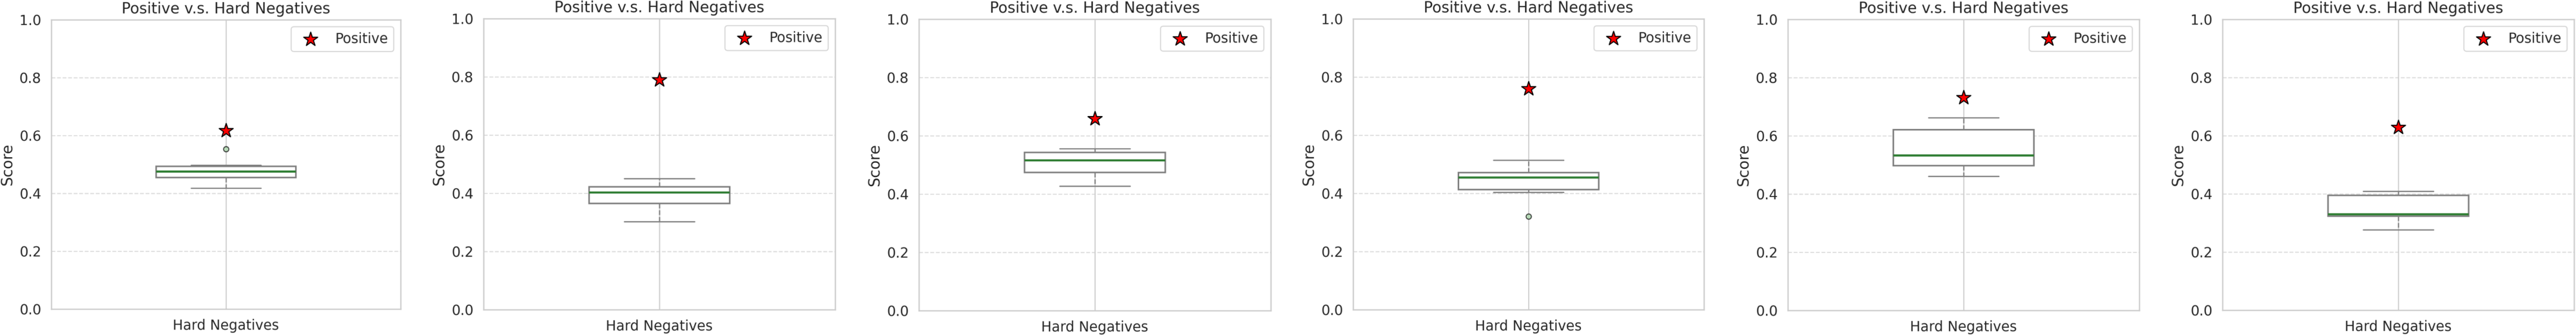Click the third chart's red Positive star marker
2576x335 pixels.
1095,119
